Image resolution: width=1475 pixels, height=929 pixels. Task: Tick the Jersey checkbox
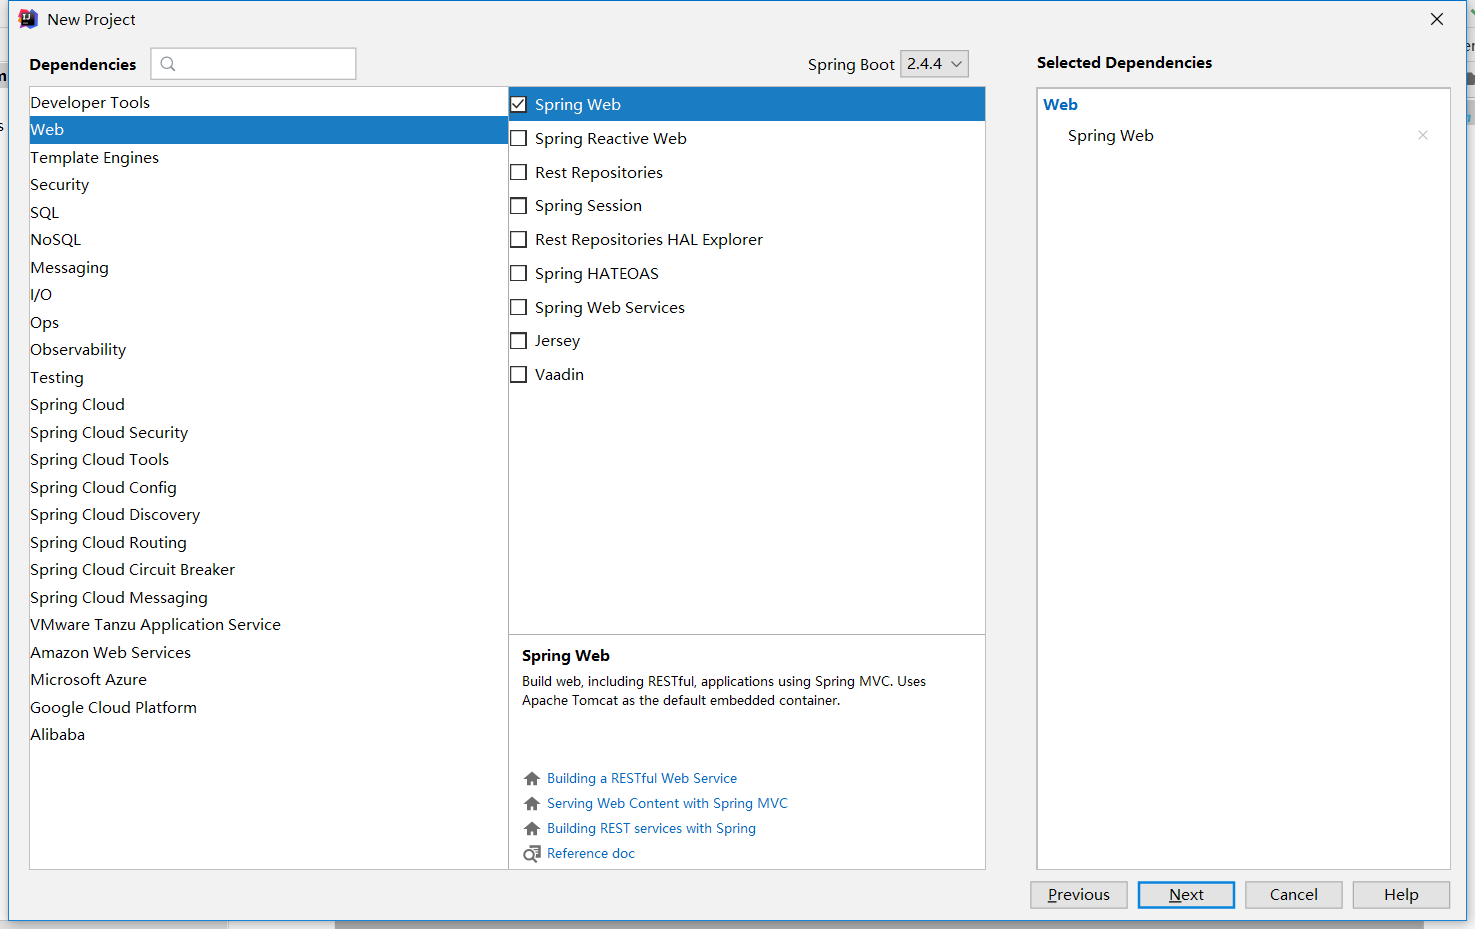(518, 340)
